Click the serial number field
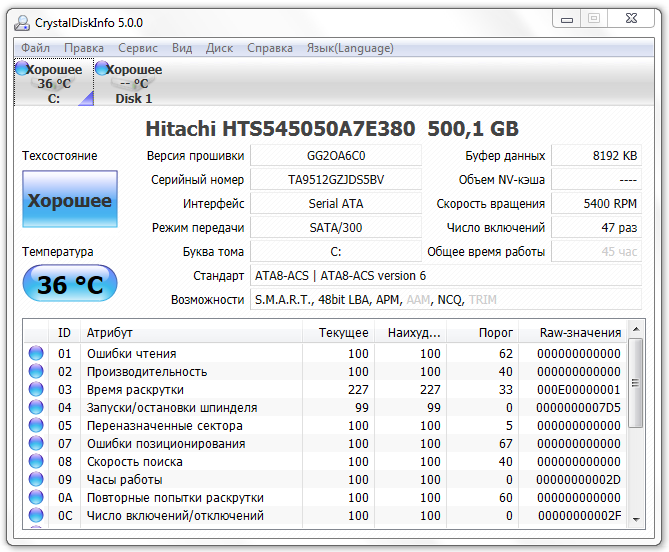This screenshot has height=552, width=669. pos(335,180)
